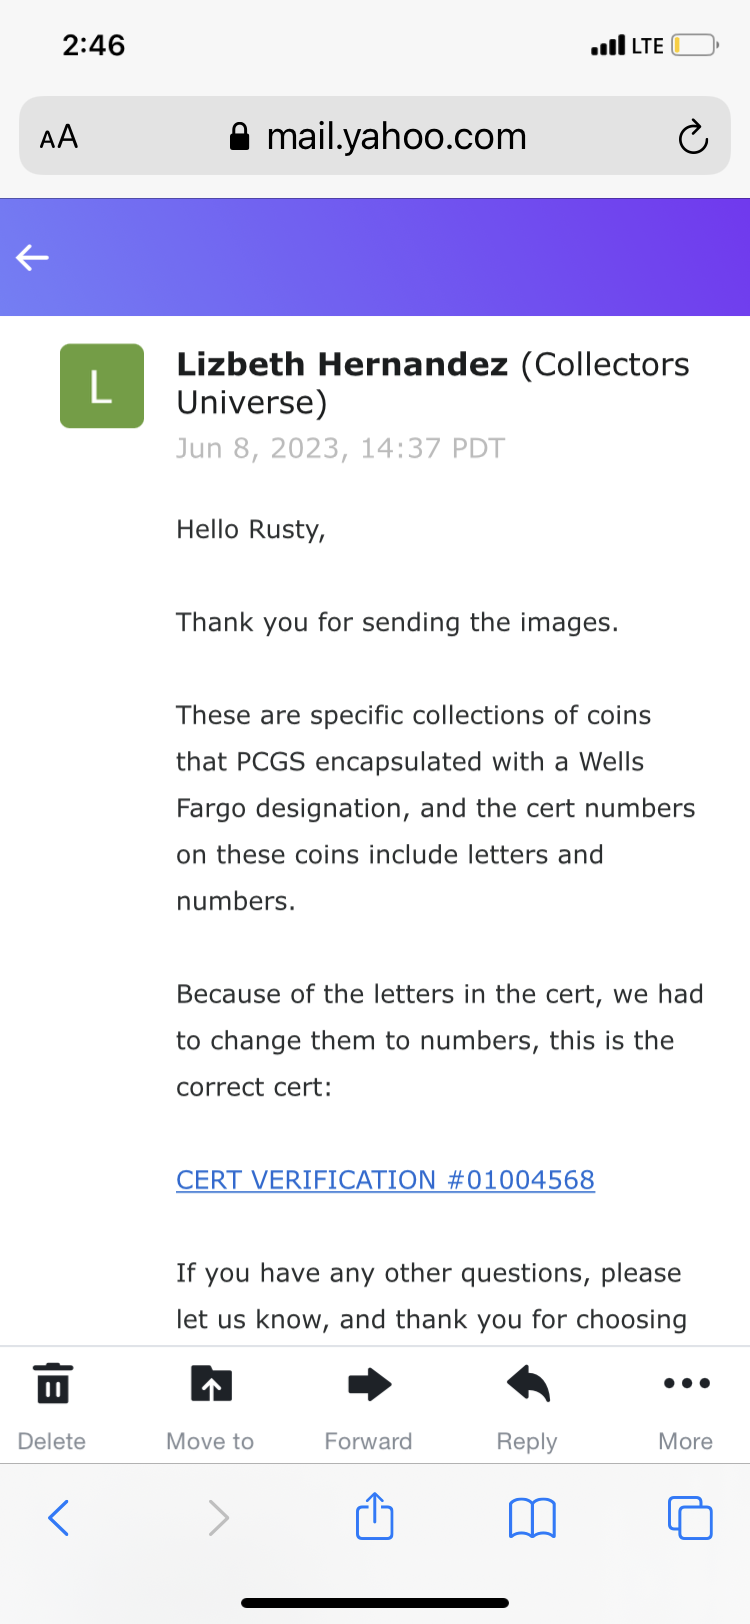
Task: Show open Safari tabs overview
Action: point(690,1518)
